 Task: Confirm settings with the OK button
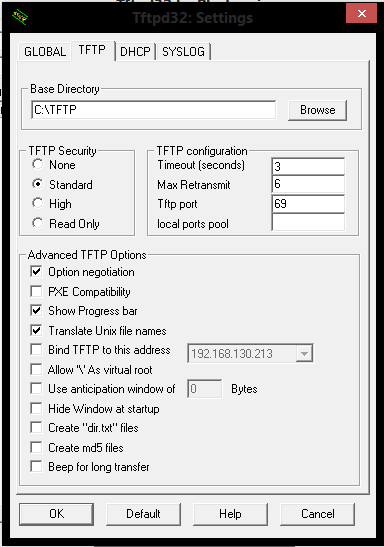coord(57,514)
